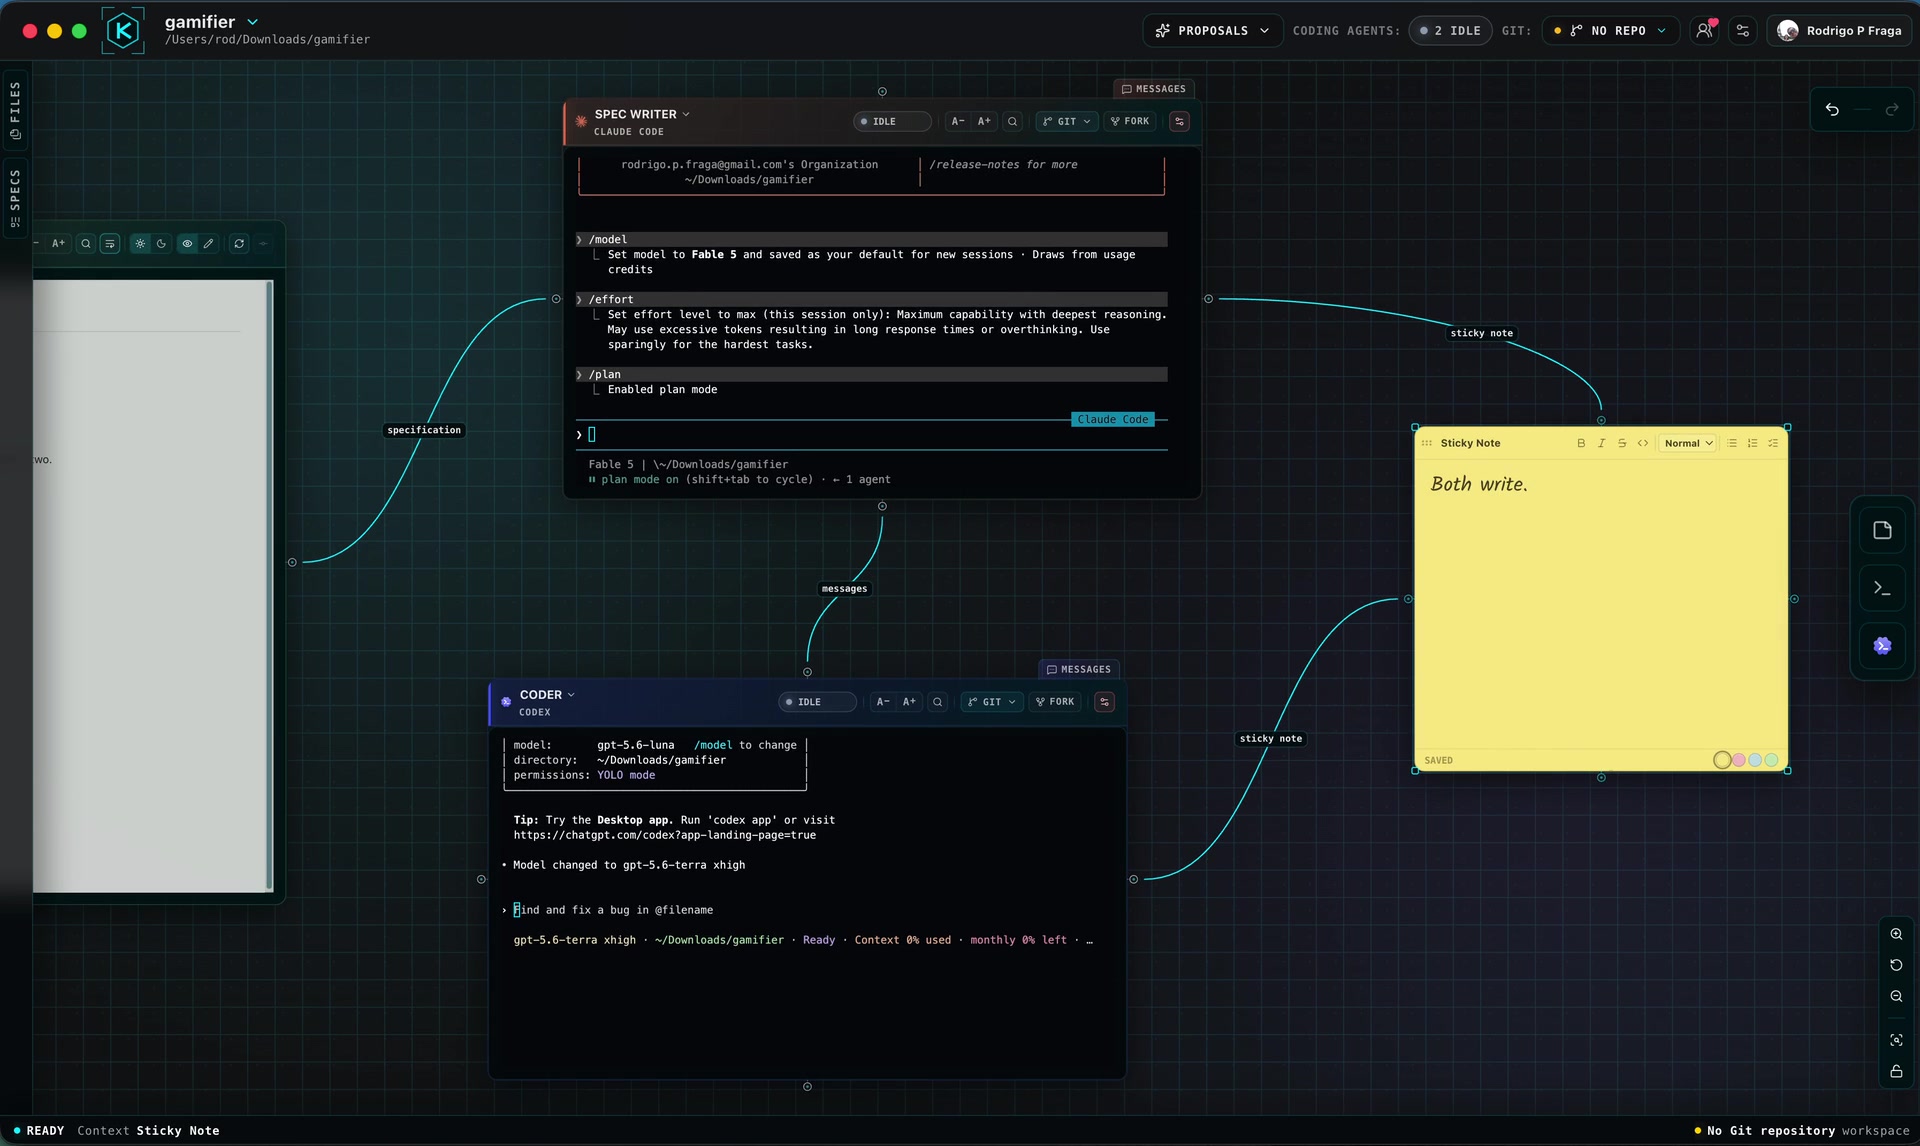
Task: Click search icon in the document panel toolbar
Action: point(86,243)
